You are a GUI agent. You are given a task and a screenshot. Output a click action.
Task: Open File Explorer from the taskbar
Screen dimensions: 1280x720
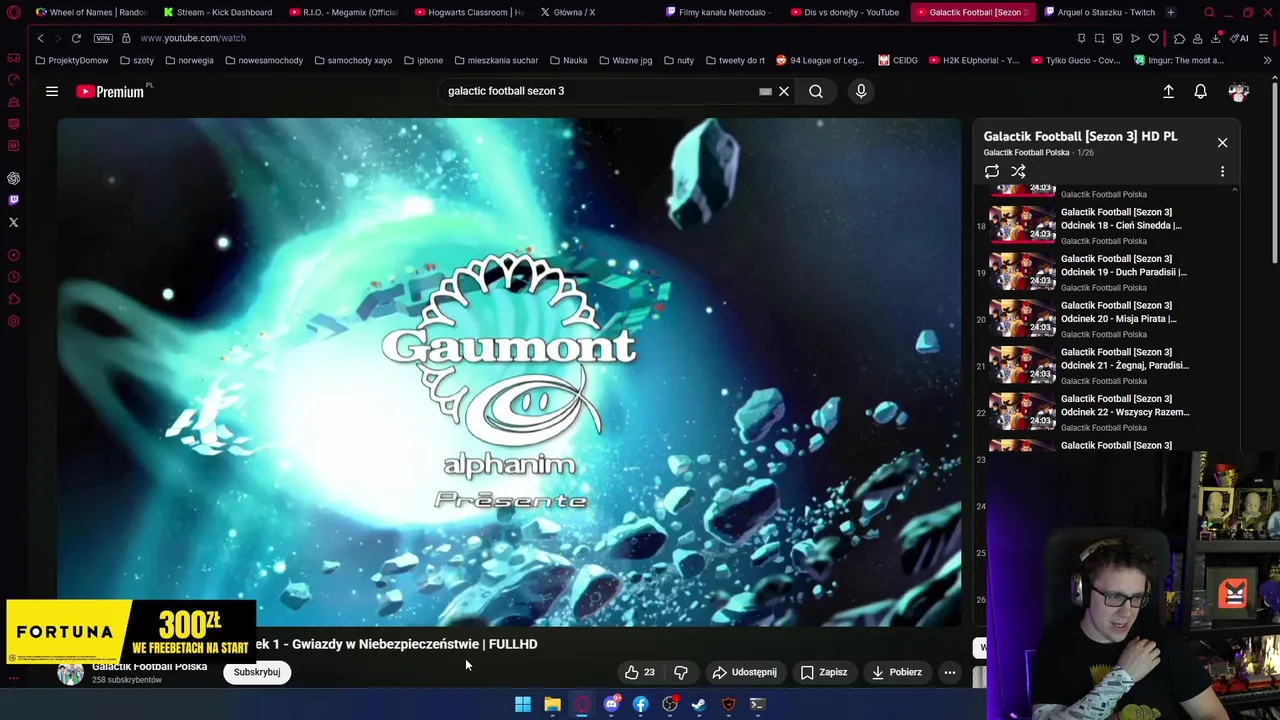click(552, 704)
